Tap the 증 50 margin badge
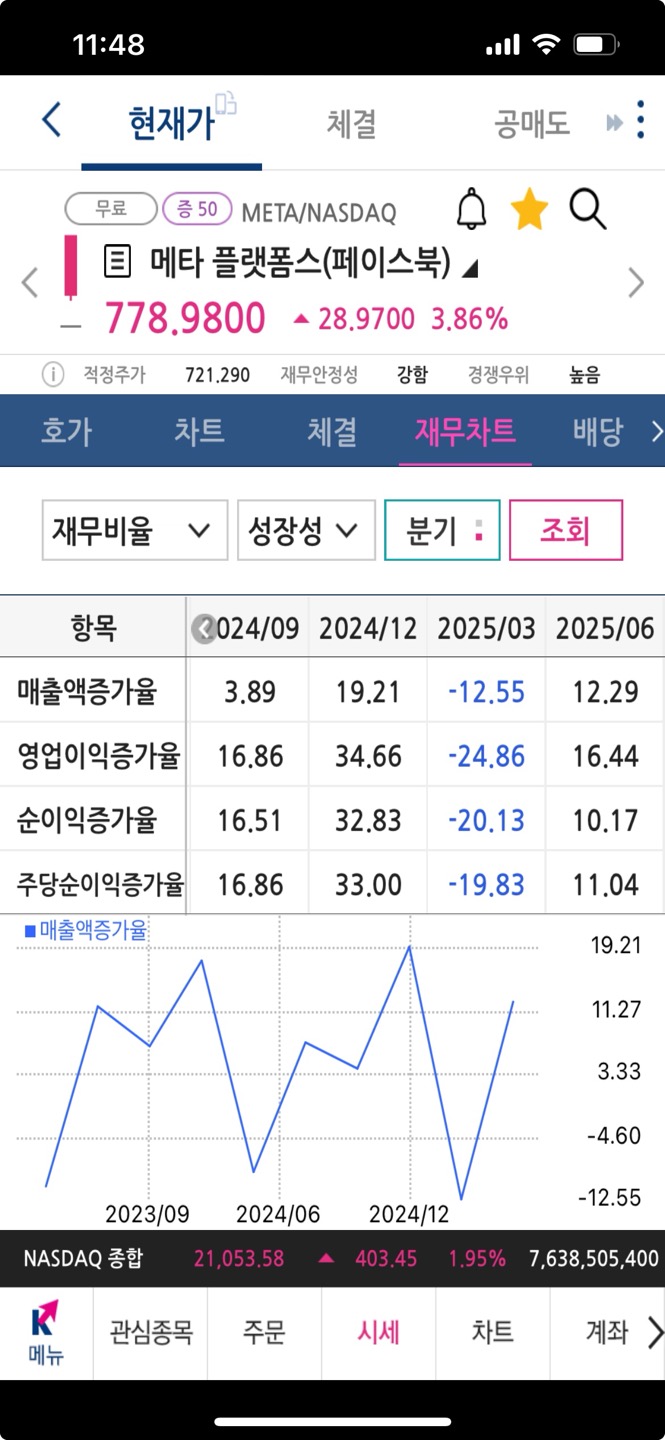The image size is (665, 1440). 196,209
